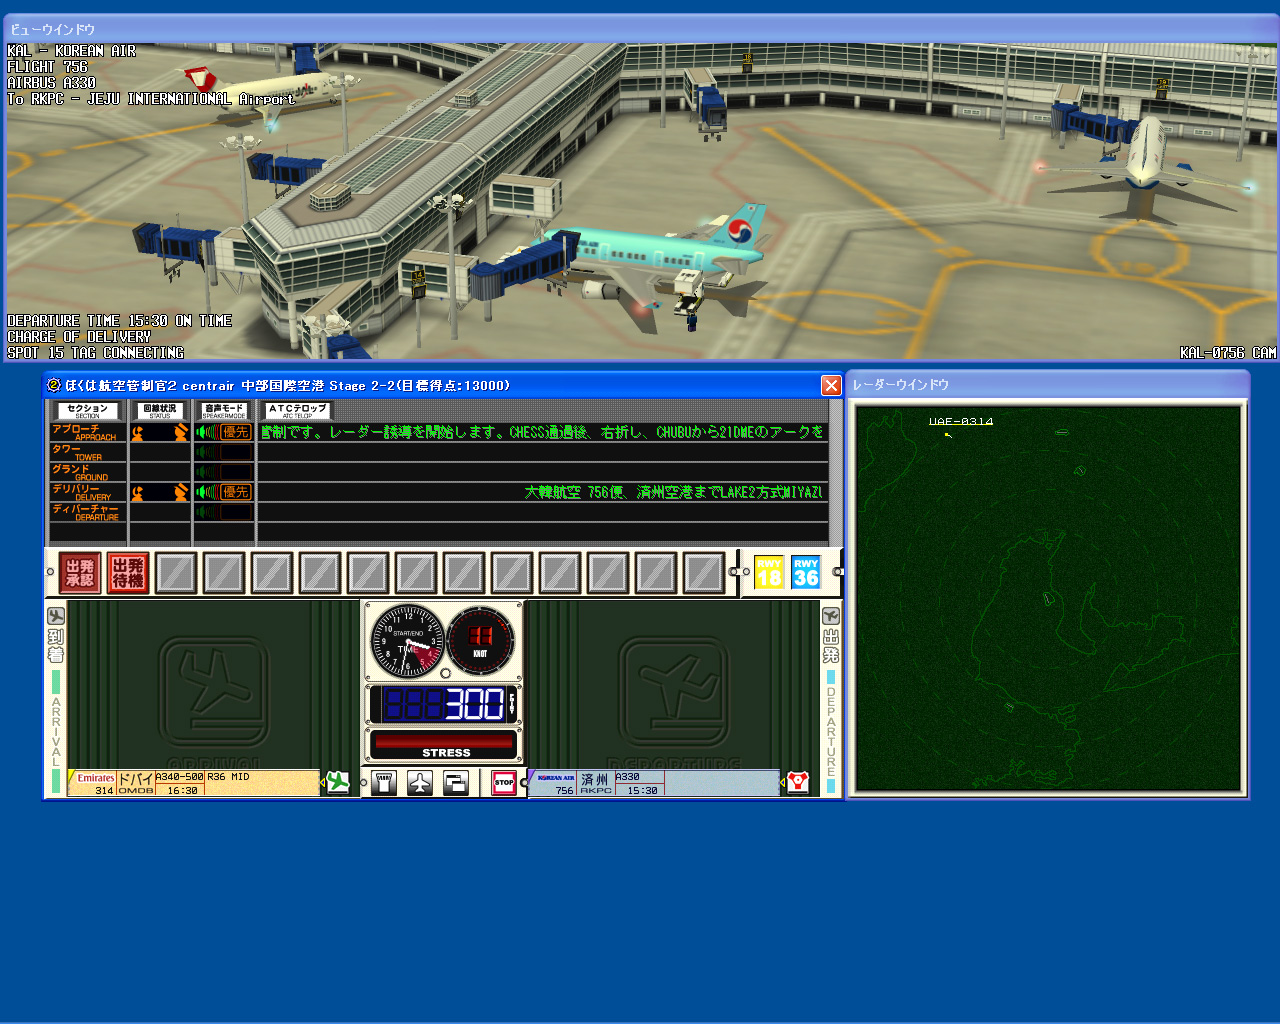Click the "15:30" time on Korean Air strip

[x=642, y=790]
